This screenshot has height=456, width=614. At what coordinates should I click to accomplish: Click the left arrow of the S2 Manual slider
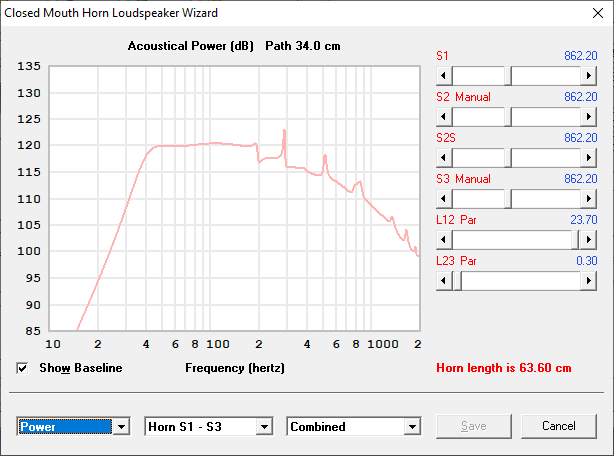(x=444, y=117)
